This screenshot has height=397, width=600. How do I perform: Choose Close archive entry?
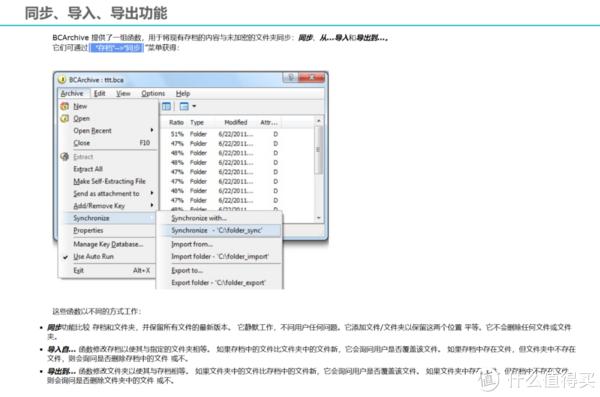(x=108, y=143)
